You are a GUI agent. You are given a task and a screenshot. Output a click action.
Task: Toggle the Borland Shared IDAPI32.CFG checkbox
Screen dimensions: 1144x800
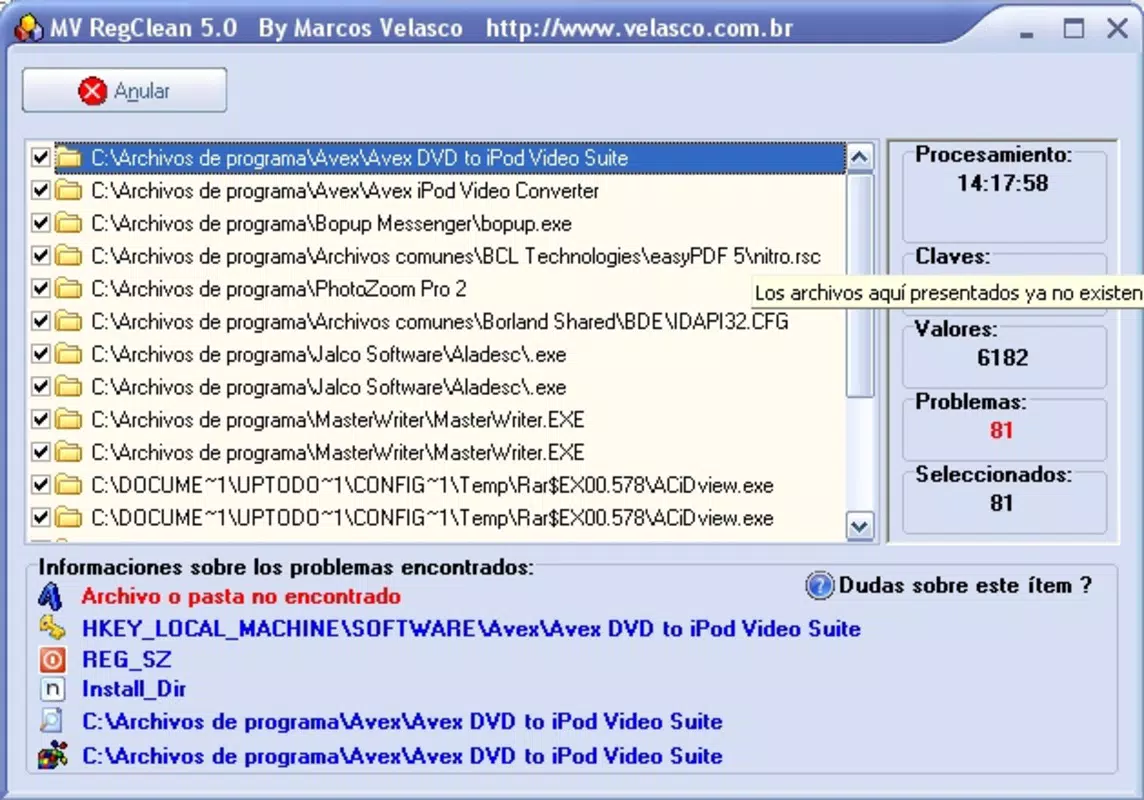41,321
